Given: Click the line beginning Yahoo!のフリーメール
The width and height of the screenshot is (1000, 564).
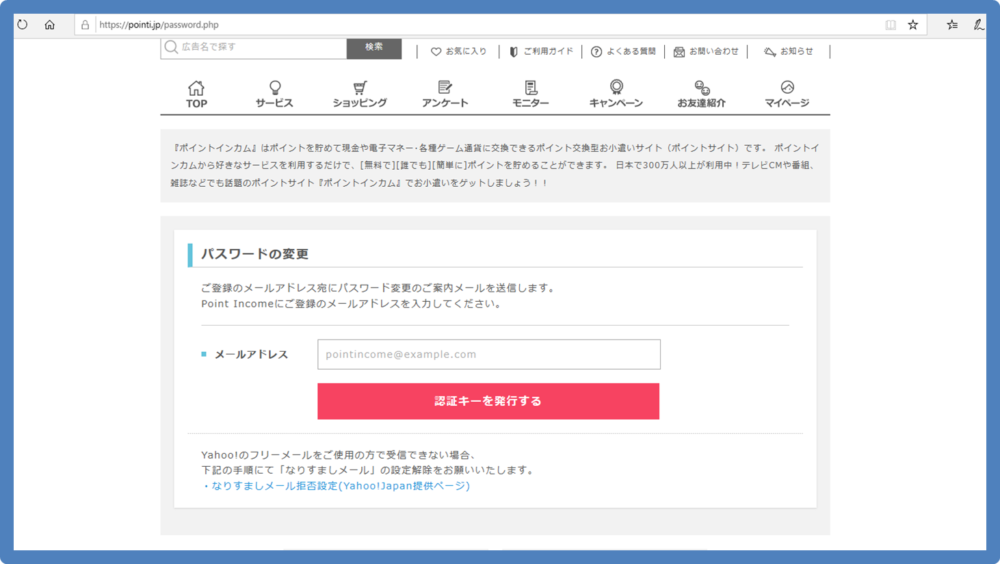Looking at the screenshot, I should [339, 456].
